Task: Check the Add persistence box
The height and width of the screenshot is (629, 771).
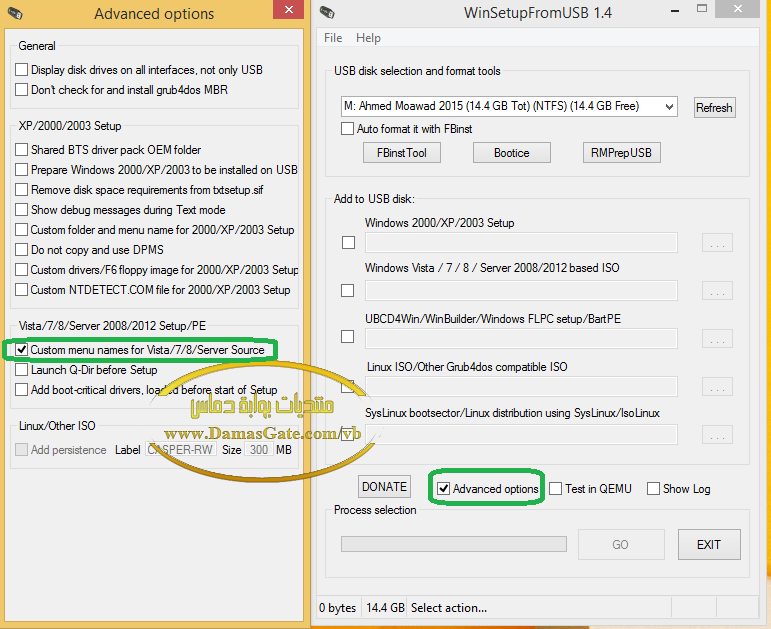Action: (x=21, y=449)
